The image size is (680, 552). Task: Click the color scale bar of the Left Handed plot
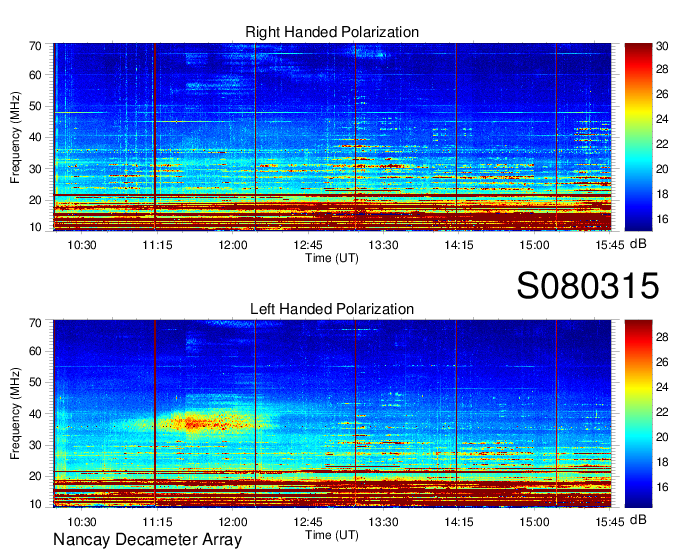coord(638,414)
